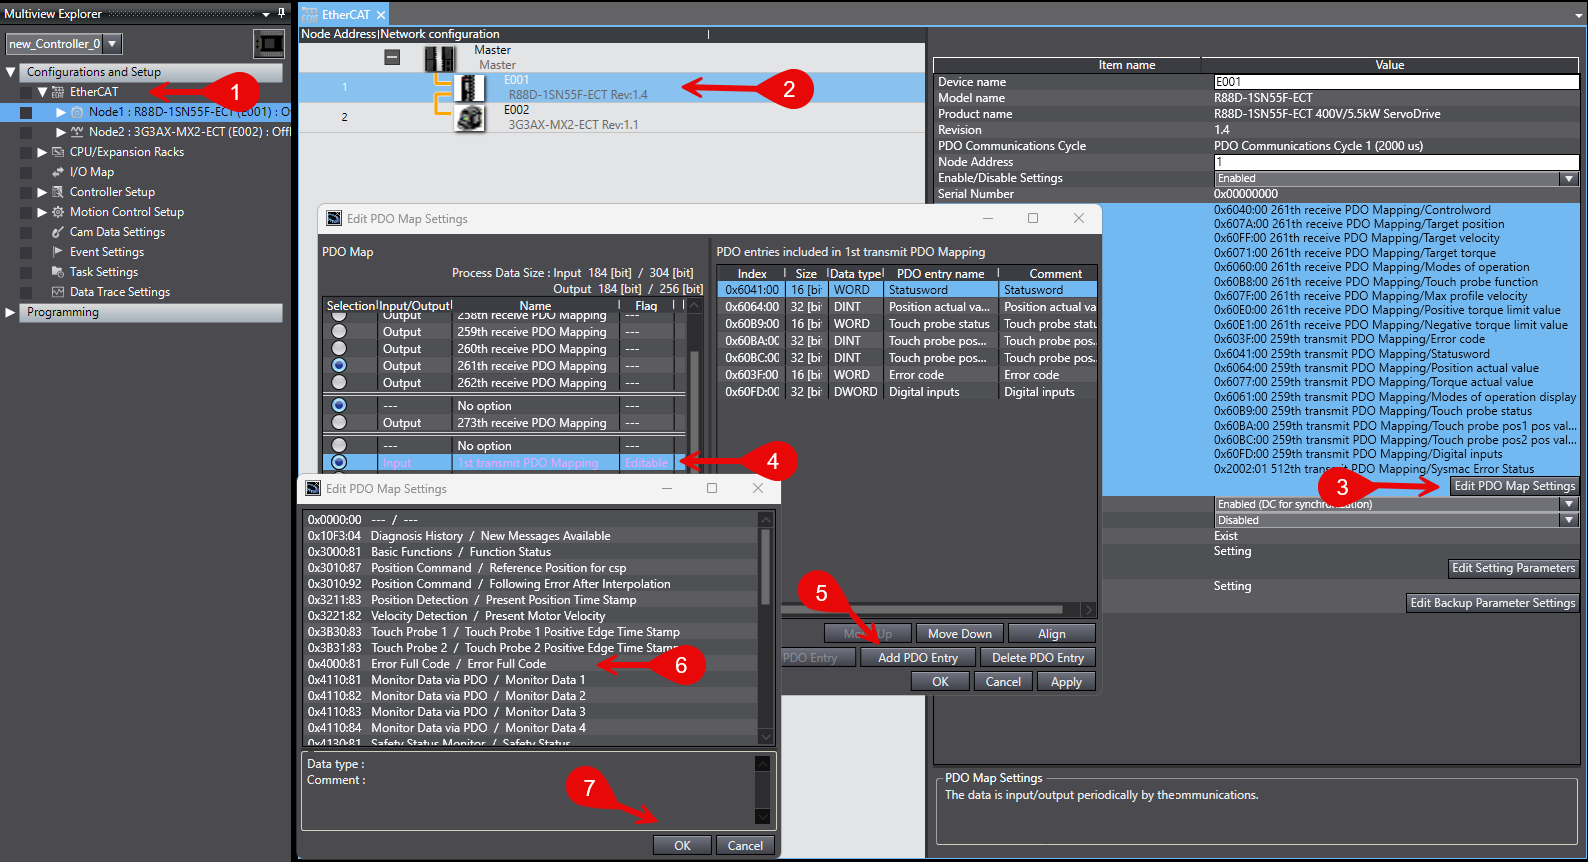Click the Data Trace Settings graph icon
This screenshot has width=1588, height=862.
coord(58,292)
